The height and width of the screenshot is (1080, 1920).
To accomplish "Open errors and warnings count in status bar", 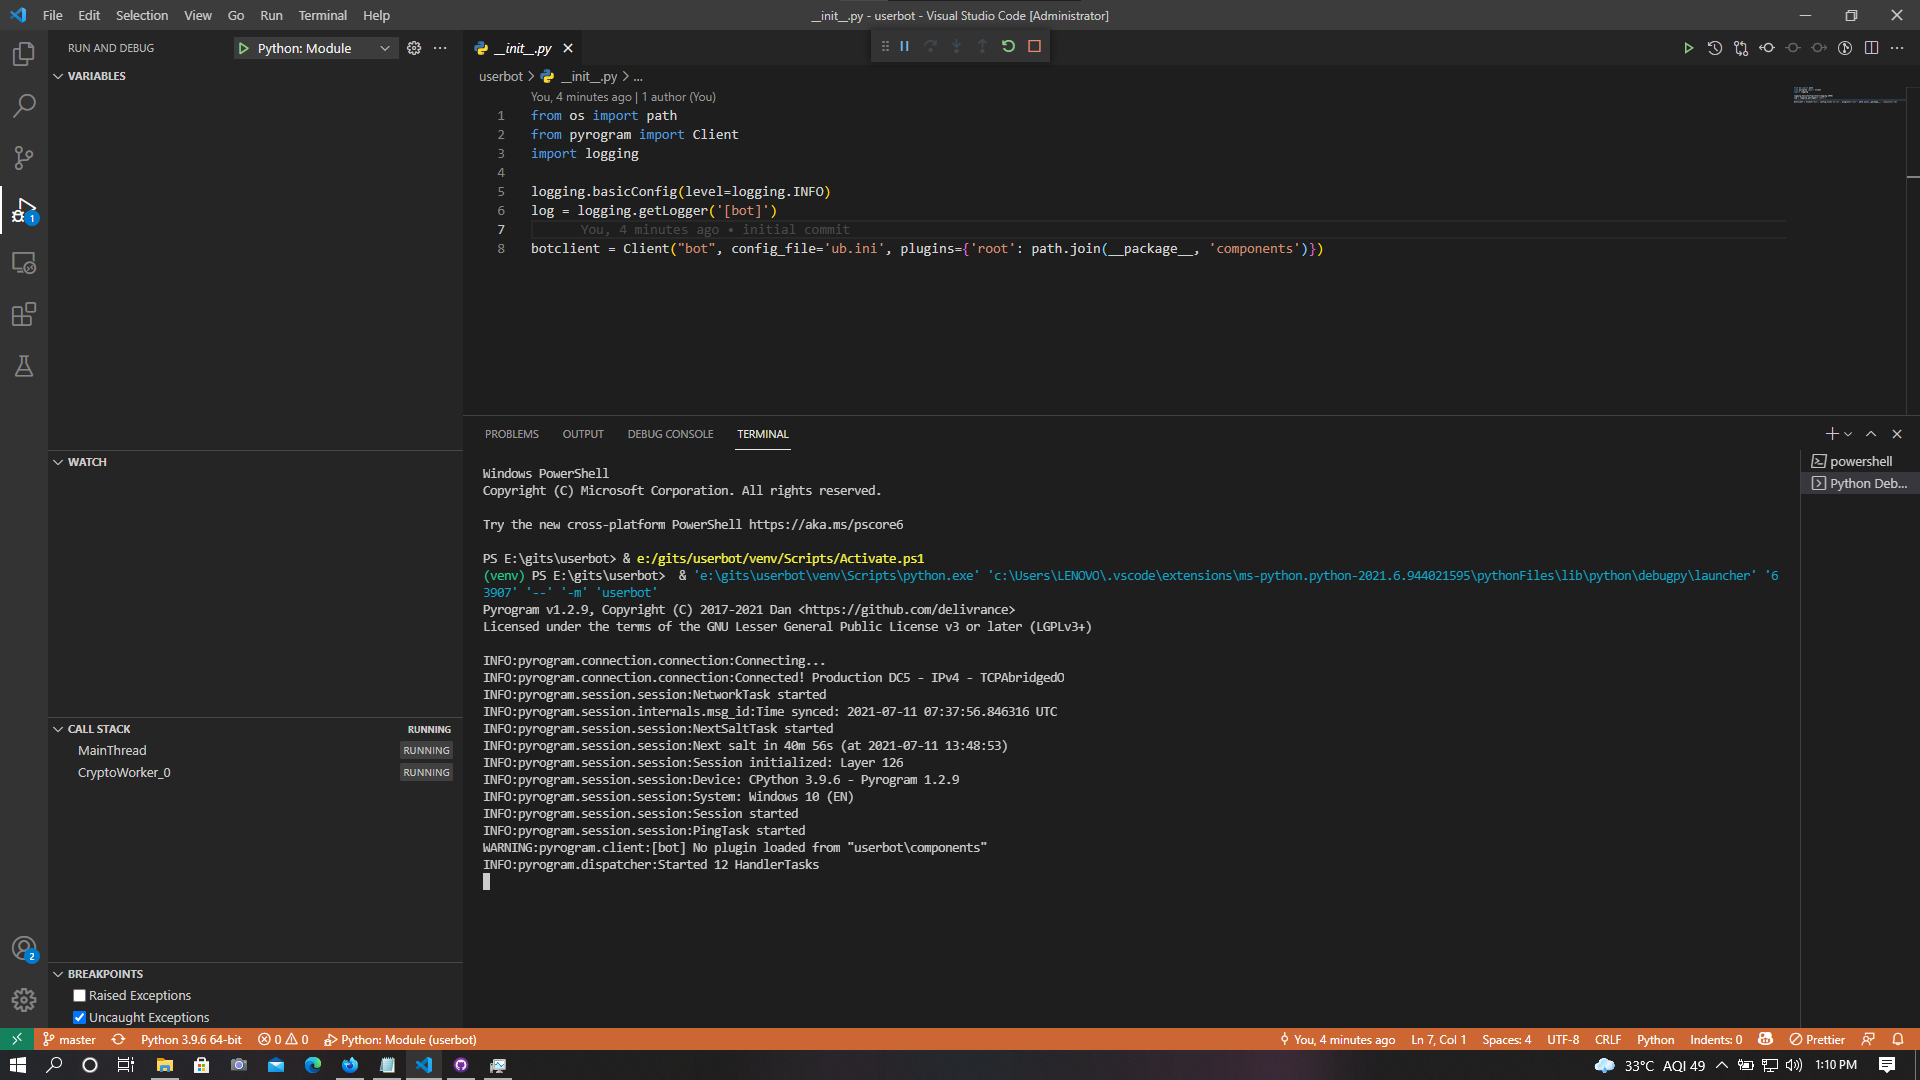I will [283, 1039].
